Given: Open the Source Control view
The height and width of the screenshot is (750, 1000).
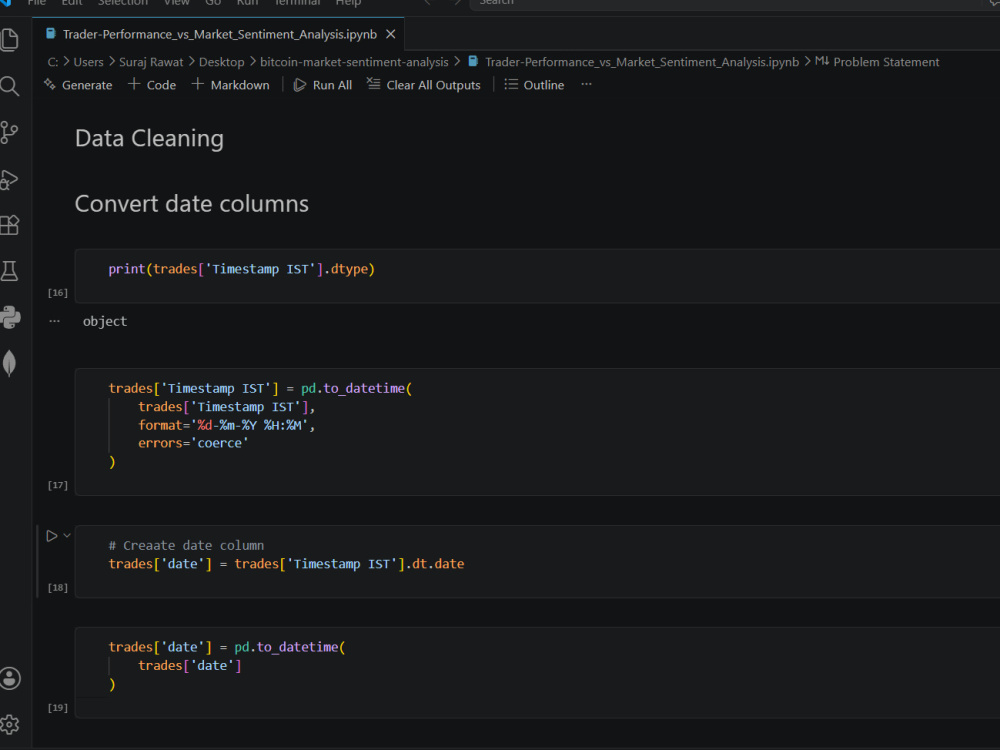Looking at the screenshot, I should coord(10,133).
